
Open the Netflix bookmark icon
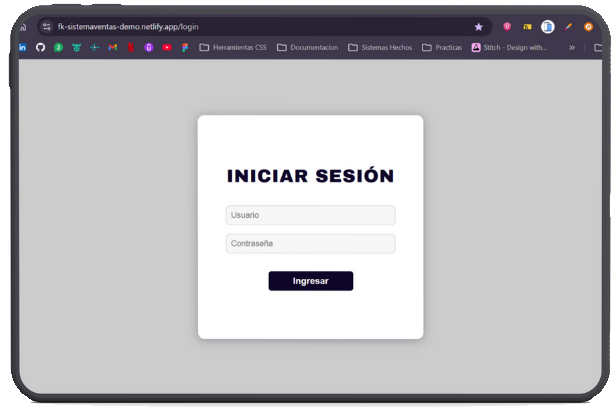pyautogui.click(x=131, y=47)
